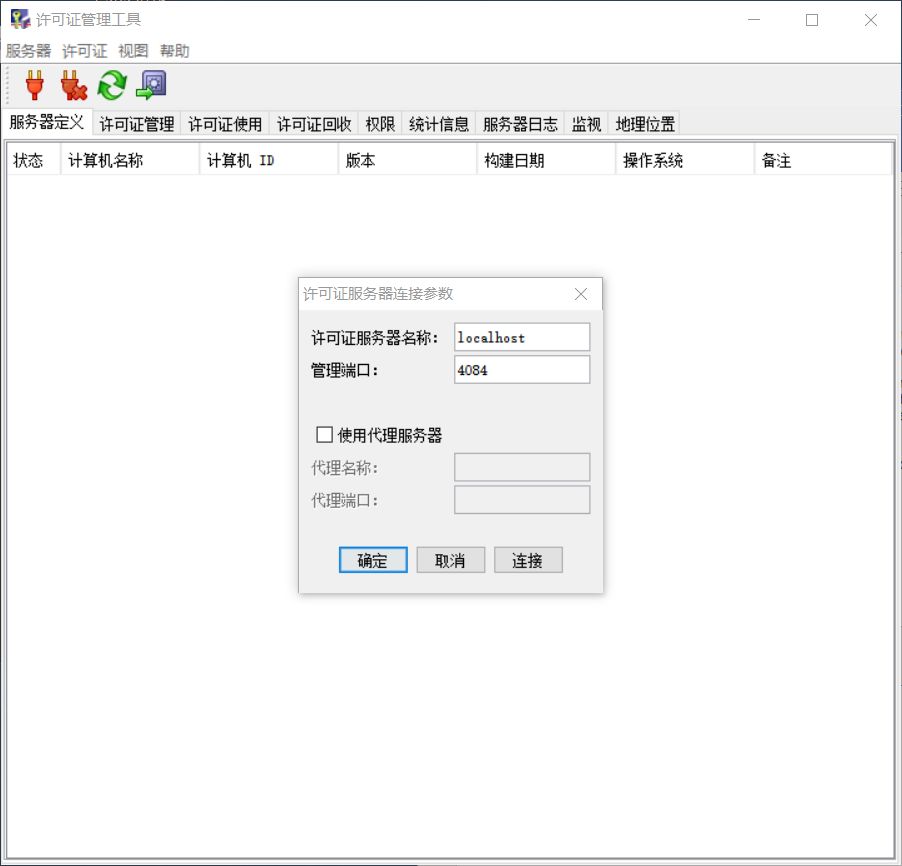Sort by the 备注 column header
902x866 pixels.
[x=823, y=160]
